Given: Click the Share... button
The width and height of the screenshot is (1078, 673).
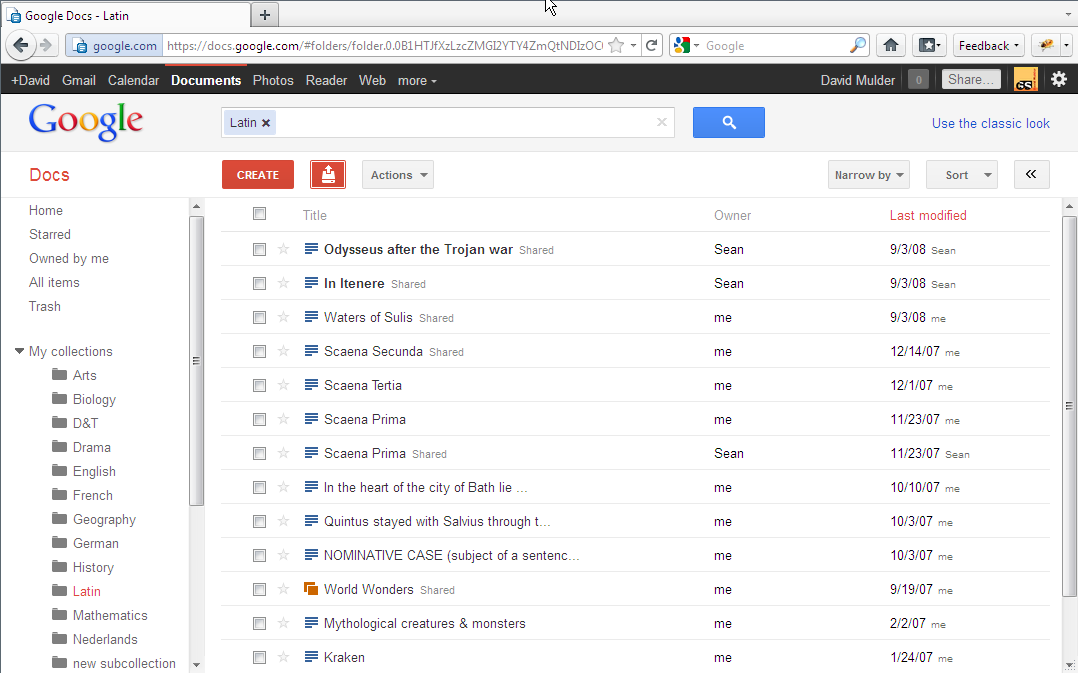Looking at the screenshot, I should [x=971, y=80].
